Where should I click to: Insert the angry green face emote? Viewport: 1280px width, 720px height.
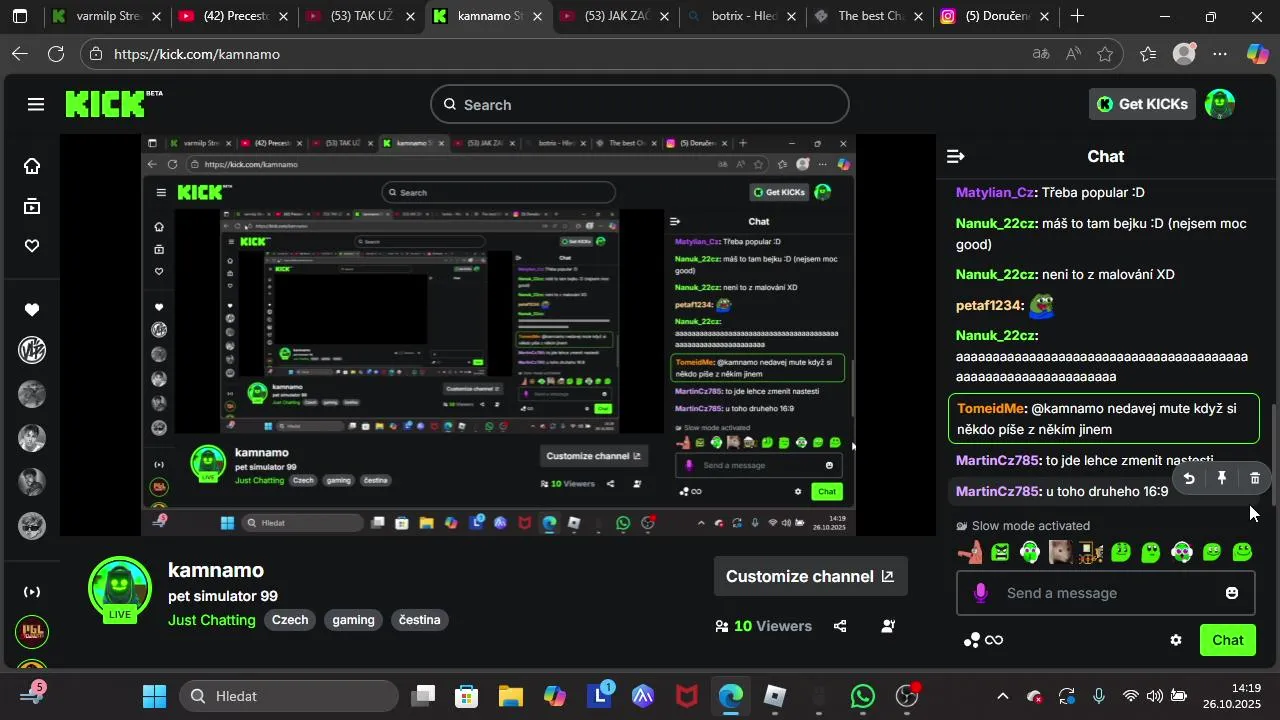click(x=1000, y=552)
